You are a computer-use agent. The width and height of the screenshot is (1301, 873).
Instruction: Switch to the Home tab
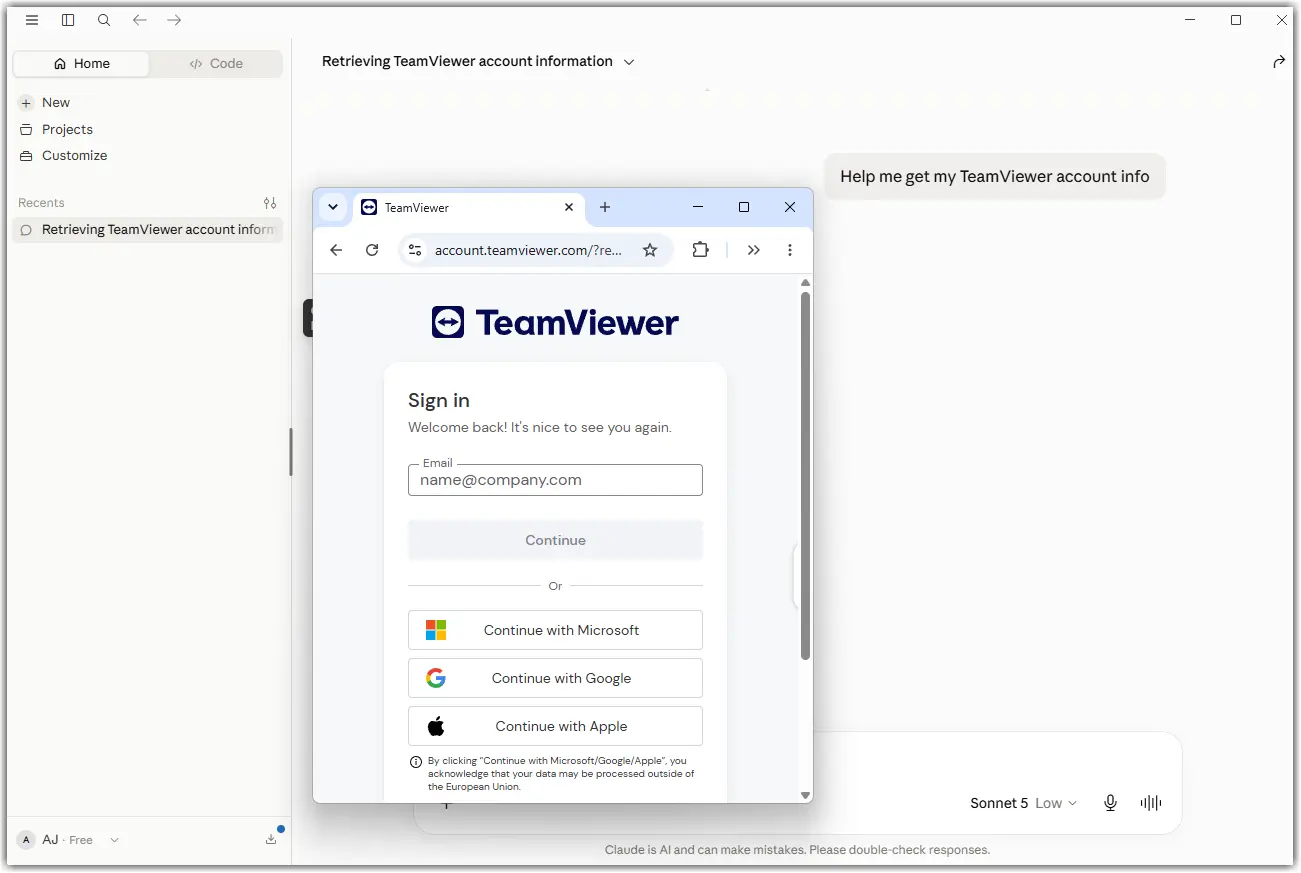[x=81, y=63]
